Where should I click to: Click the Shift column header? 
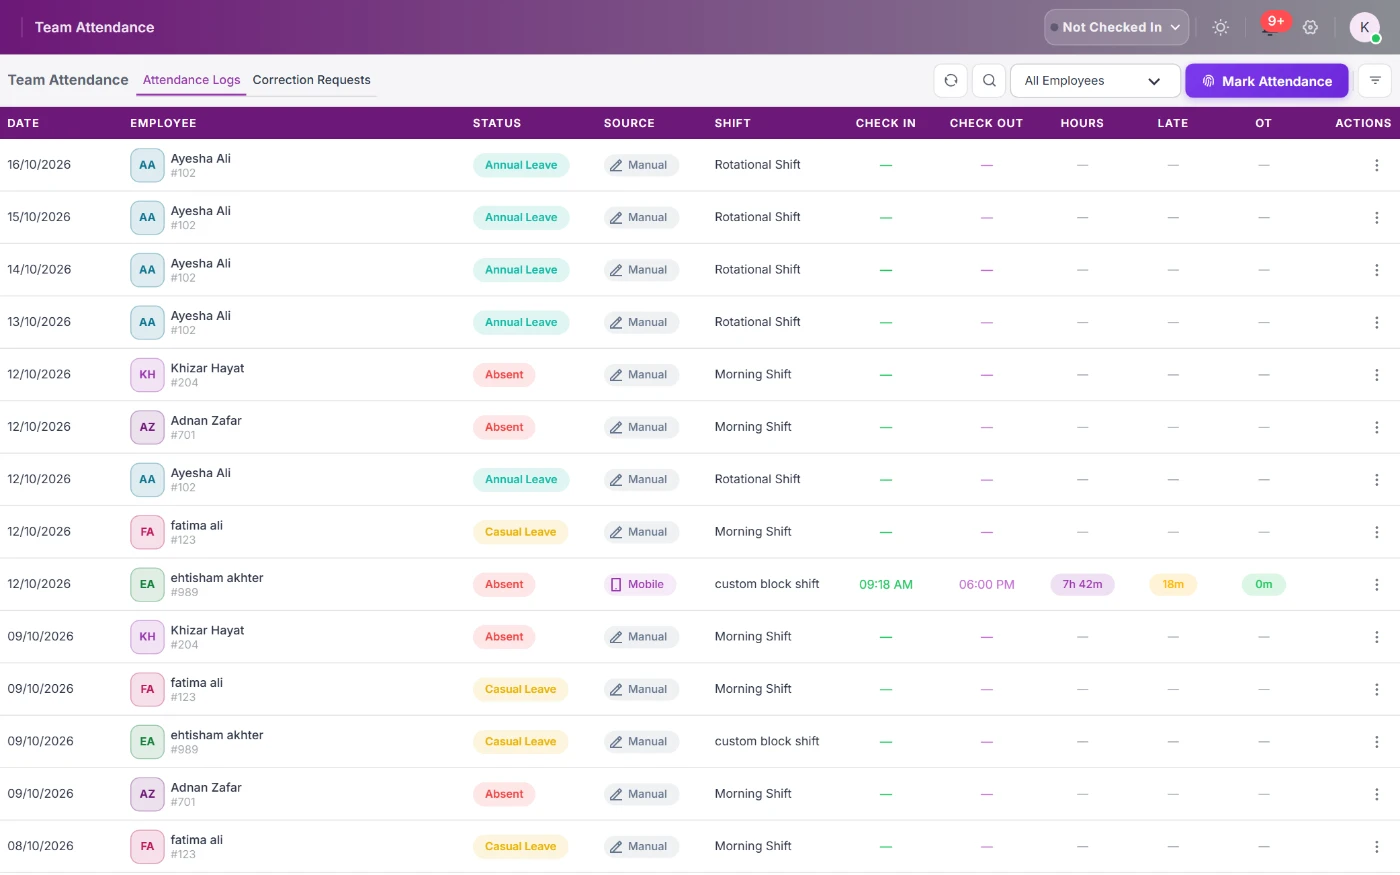pos(733,123)
